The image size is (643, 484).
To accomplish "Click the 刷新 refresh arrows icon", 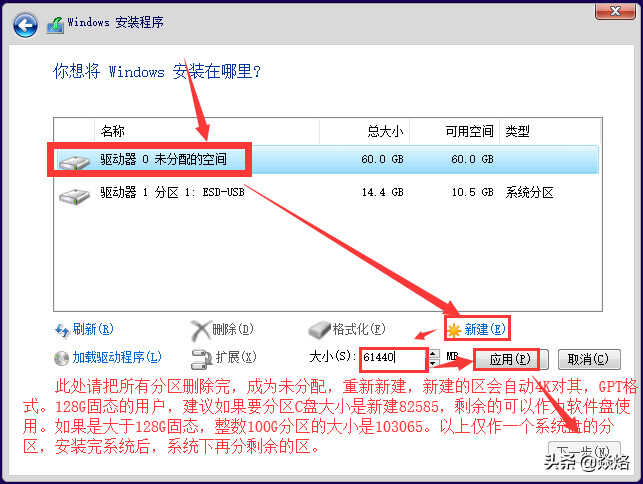I will [x=62, y=330].
